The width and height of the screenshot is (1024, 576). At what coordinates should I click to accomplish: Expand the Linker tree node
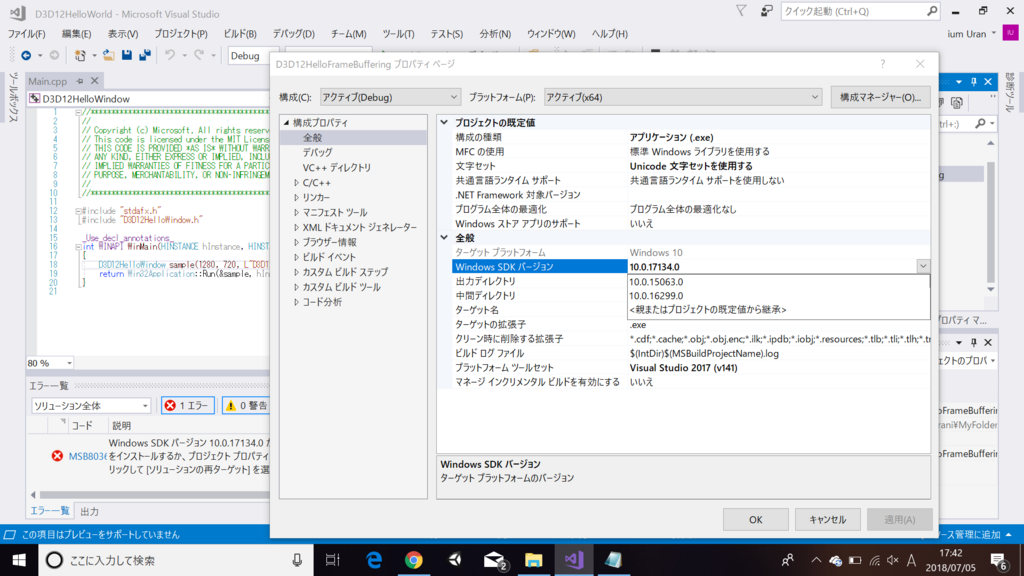[x=296, y=197]
